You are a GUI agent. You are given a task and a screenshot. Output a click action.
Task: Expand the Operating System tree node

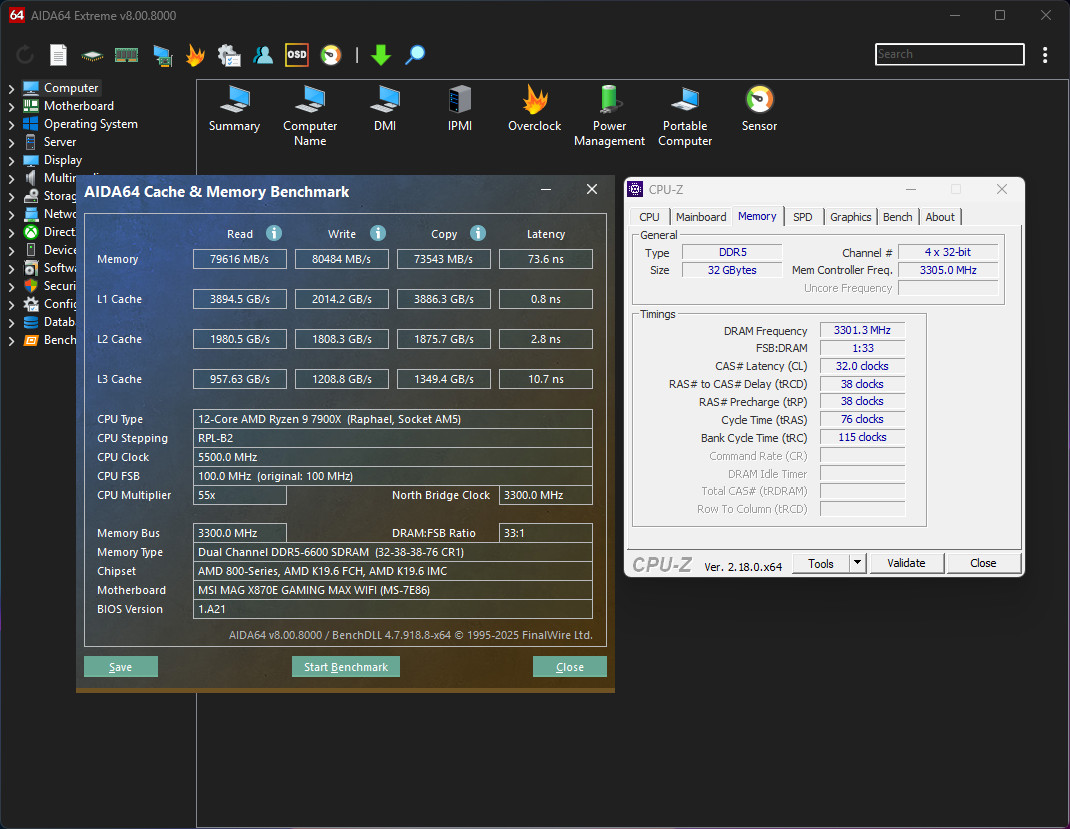pos(11,124)
